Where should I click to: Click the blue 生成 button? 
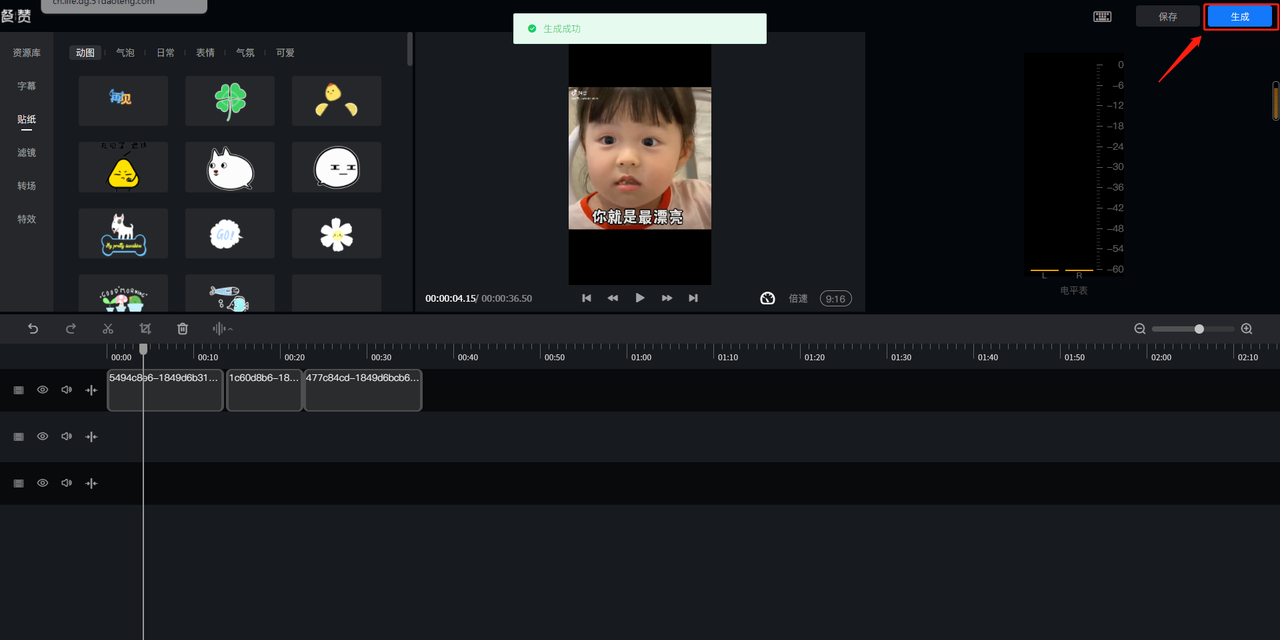pos(1239,17)
